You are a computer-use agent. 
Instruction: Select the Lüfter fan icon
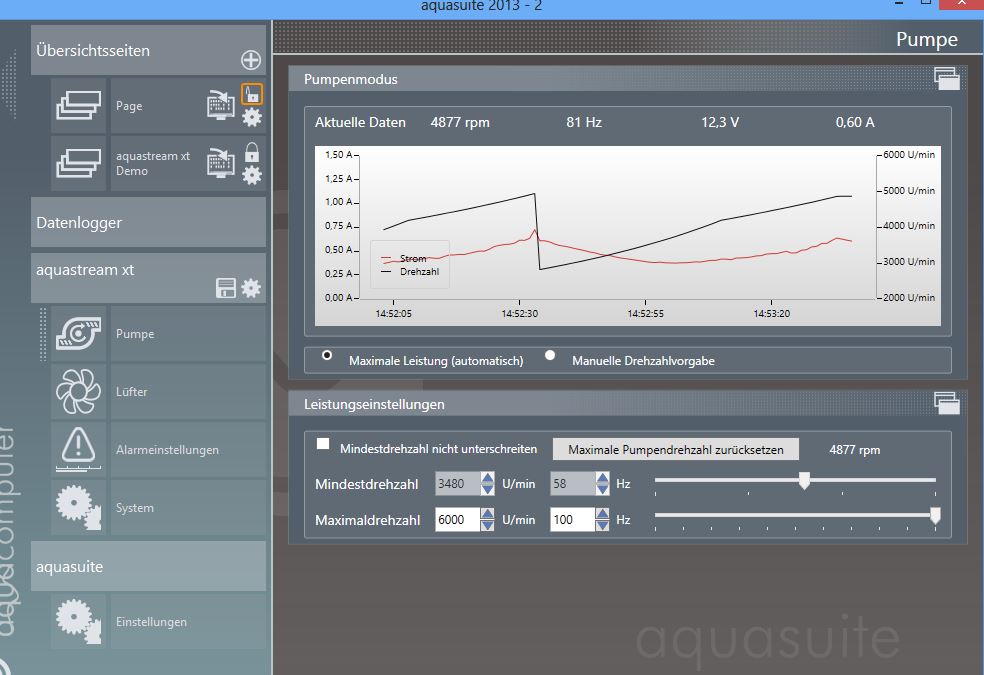click(x=78, y=392)
